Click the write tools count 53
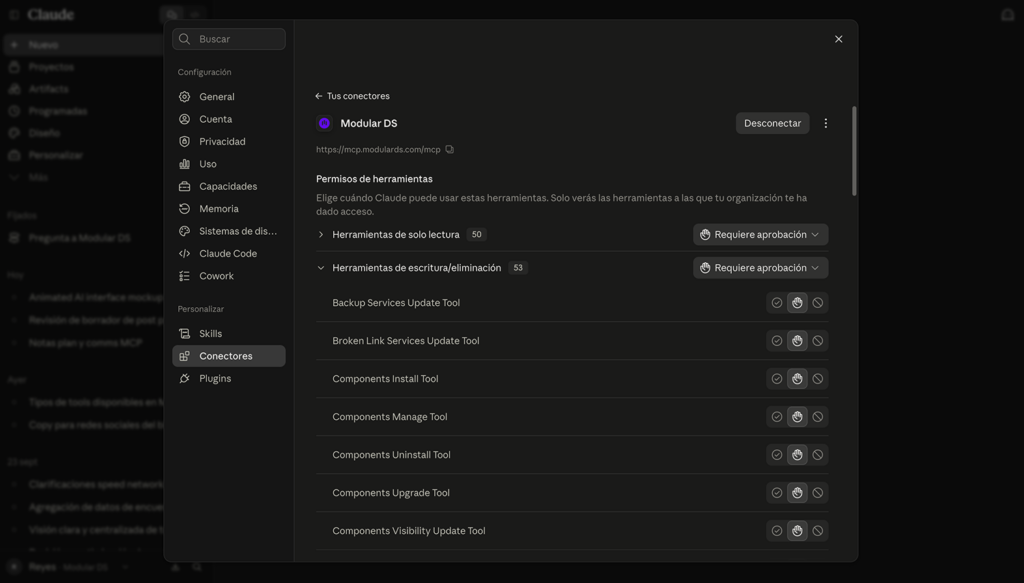The width and height of the screenshot is (1024, 583). [x=518, y=268]
